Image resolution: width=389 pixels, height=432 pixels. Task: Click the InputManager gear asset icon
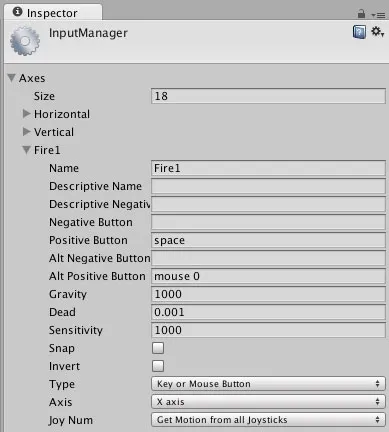25,41
